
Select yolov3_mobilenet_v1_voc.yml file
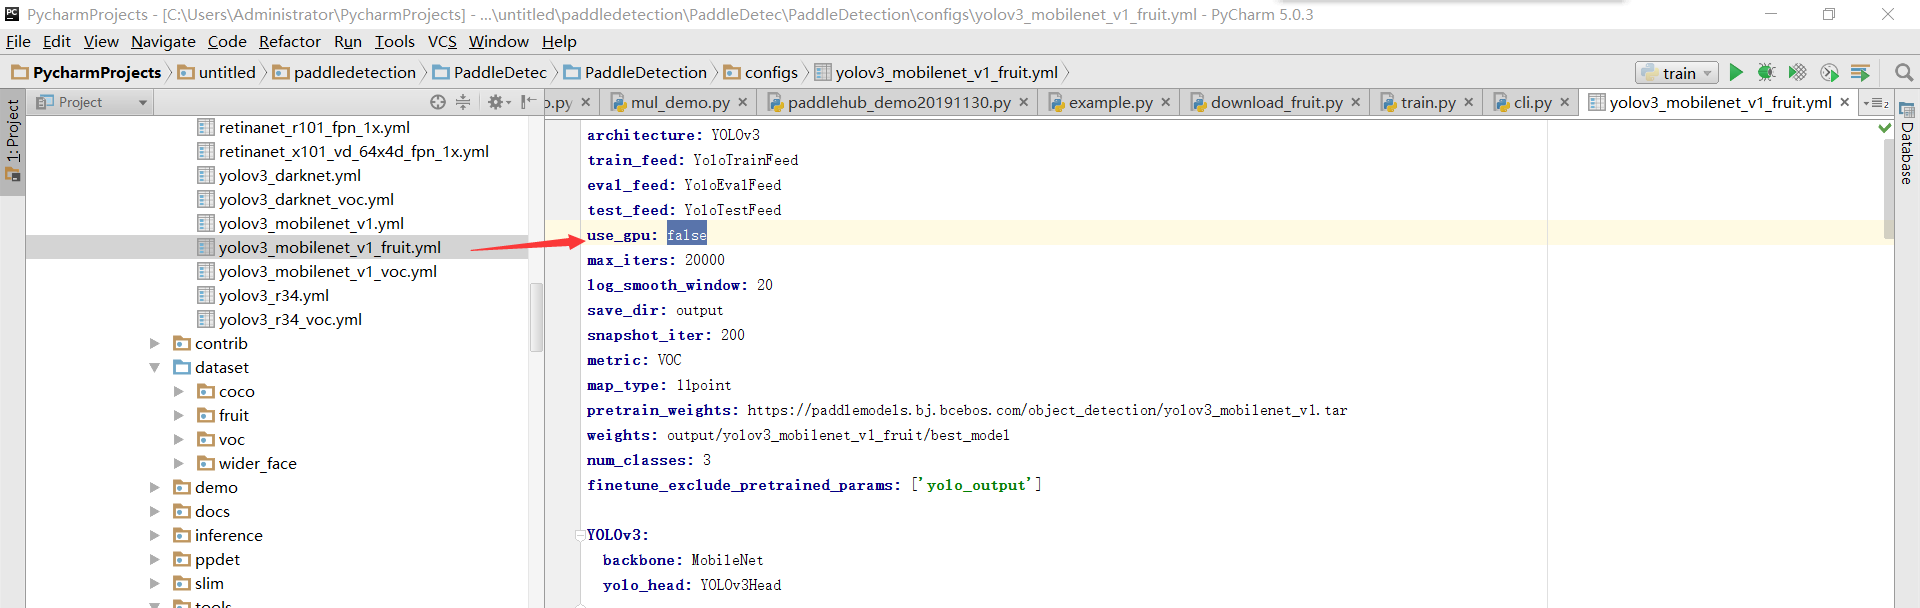[328, 271]
